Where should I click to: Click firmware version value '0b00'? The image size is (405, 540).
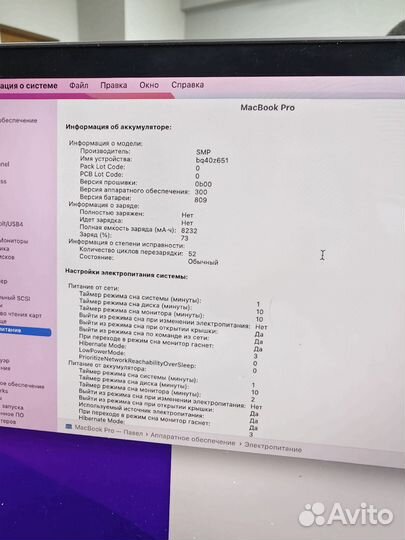click(x=203, y=184)
